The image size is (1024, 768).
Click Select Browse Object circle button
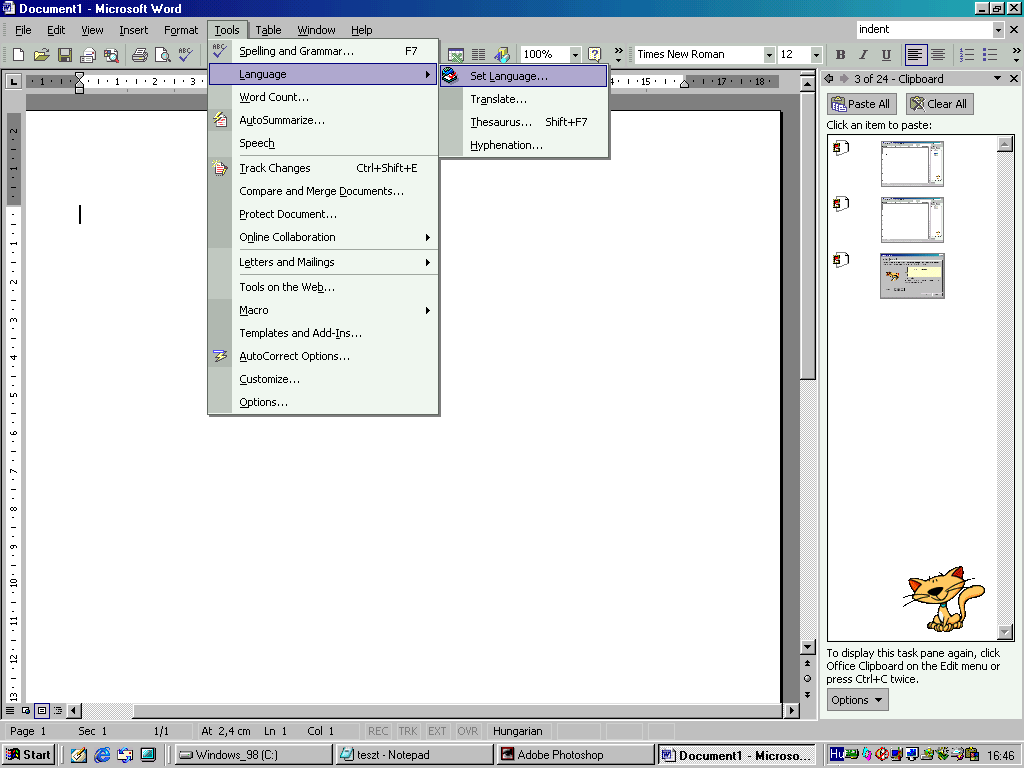pos(808,679)
